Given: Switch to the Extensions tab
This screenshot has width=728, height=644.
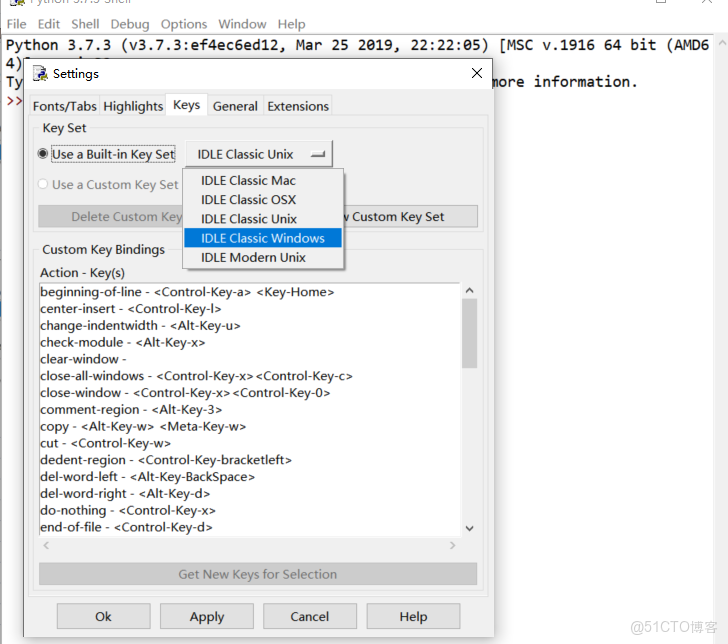Looking at the screenshot, I should [x=298, y=106].
